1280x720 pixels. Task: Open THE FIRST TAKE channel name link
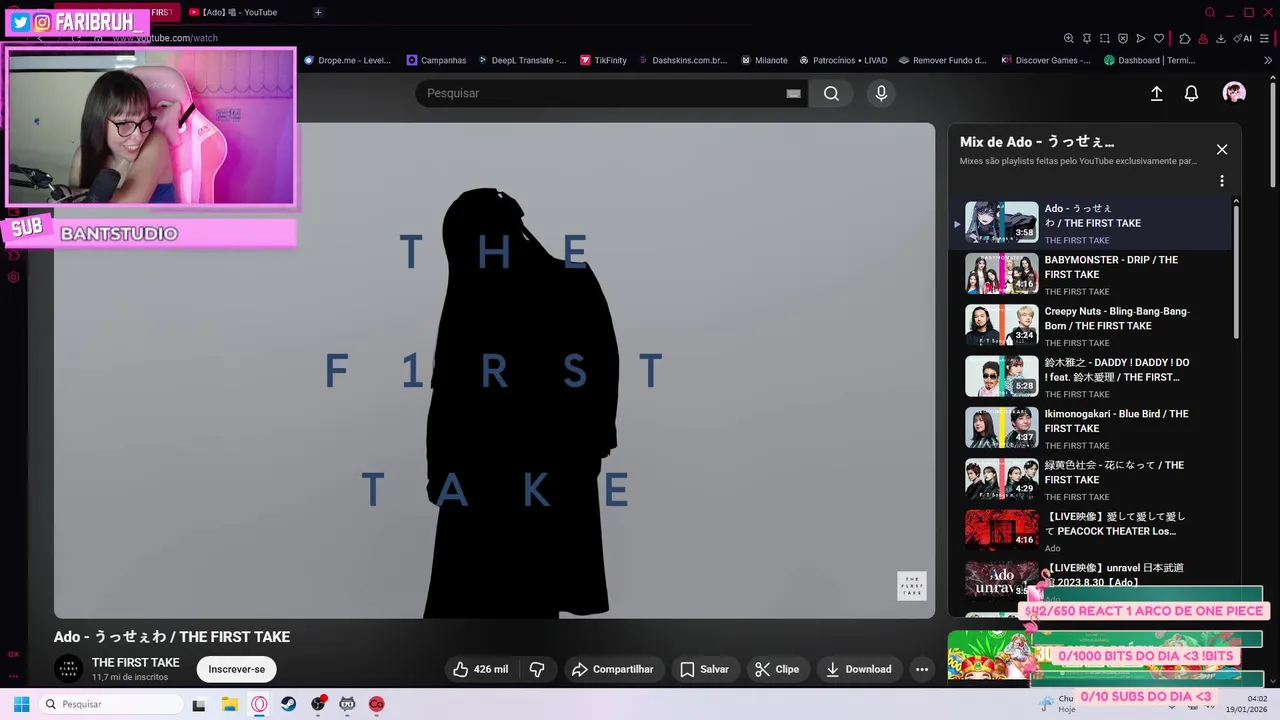point(136,662)
